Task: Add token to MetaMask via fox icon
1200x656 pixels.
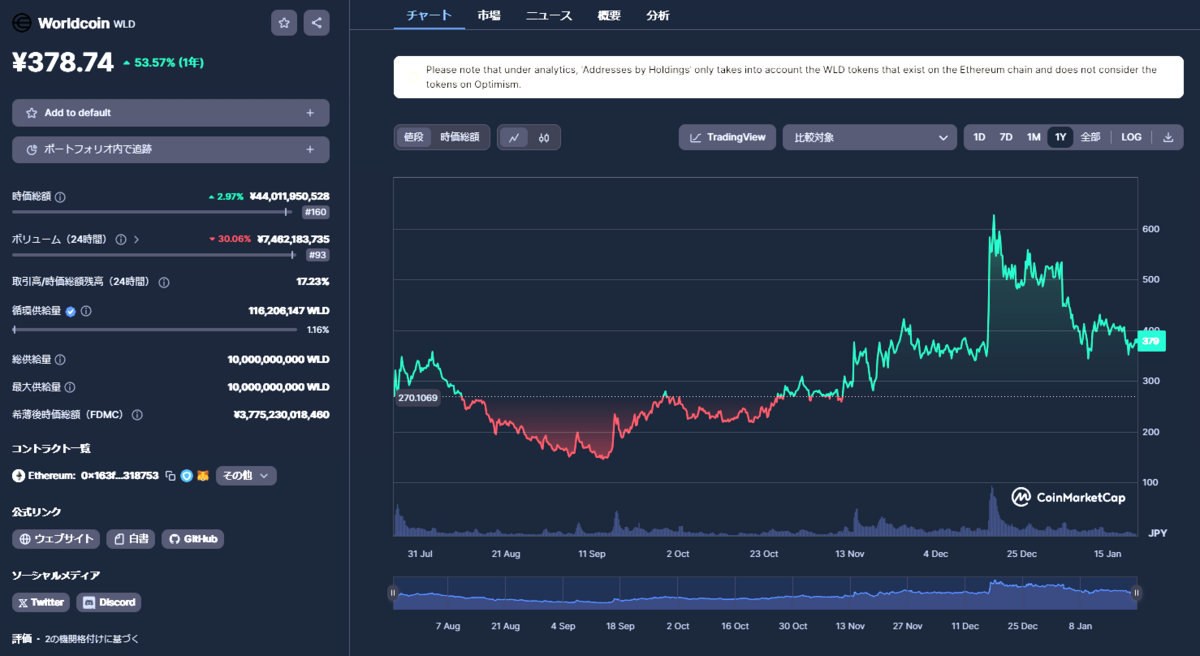Action: coord(202,476)
